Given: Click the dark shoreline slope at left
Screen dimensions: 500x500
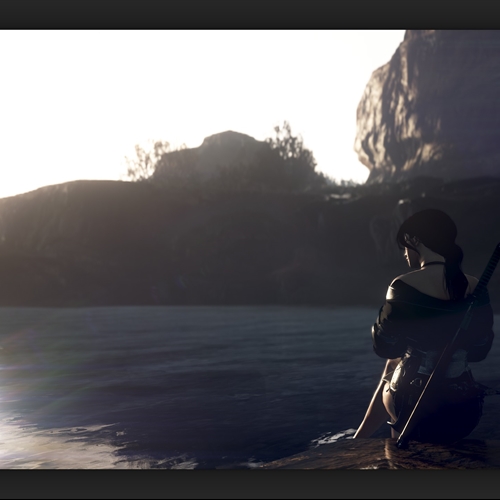Looking at the screenshot, I should pyautogui.click(x=67, y=240).
